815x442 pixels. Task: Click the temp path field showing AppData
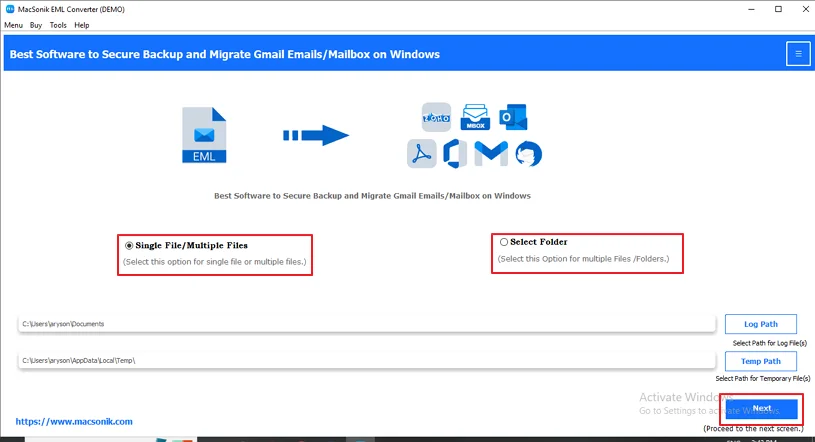[367, 360]
